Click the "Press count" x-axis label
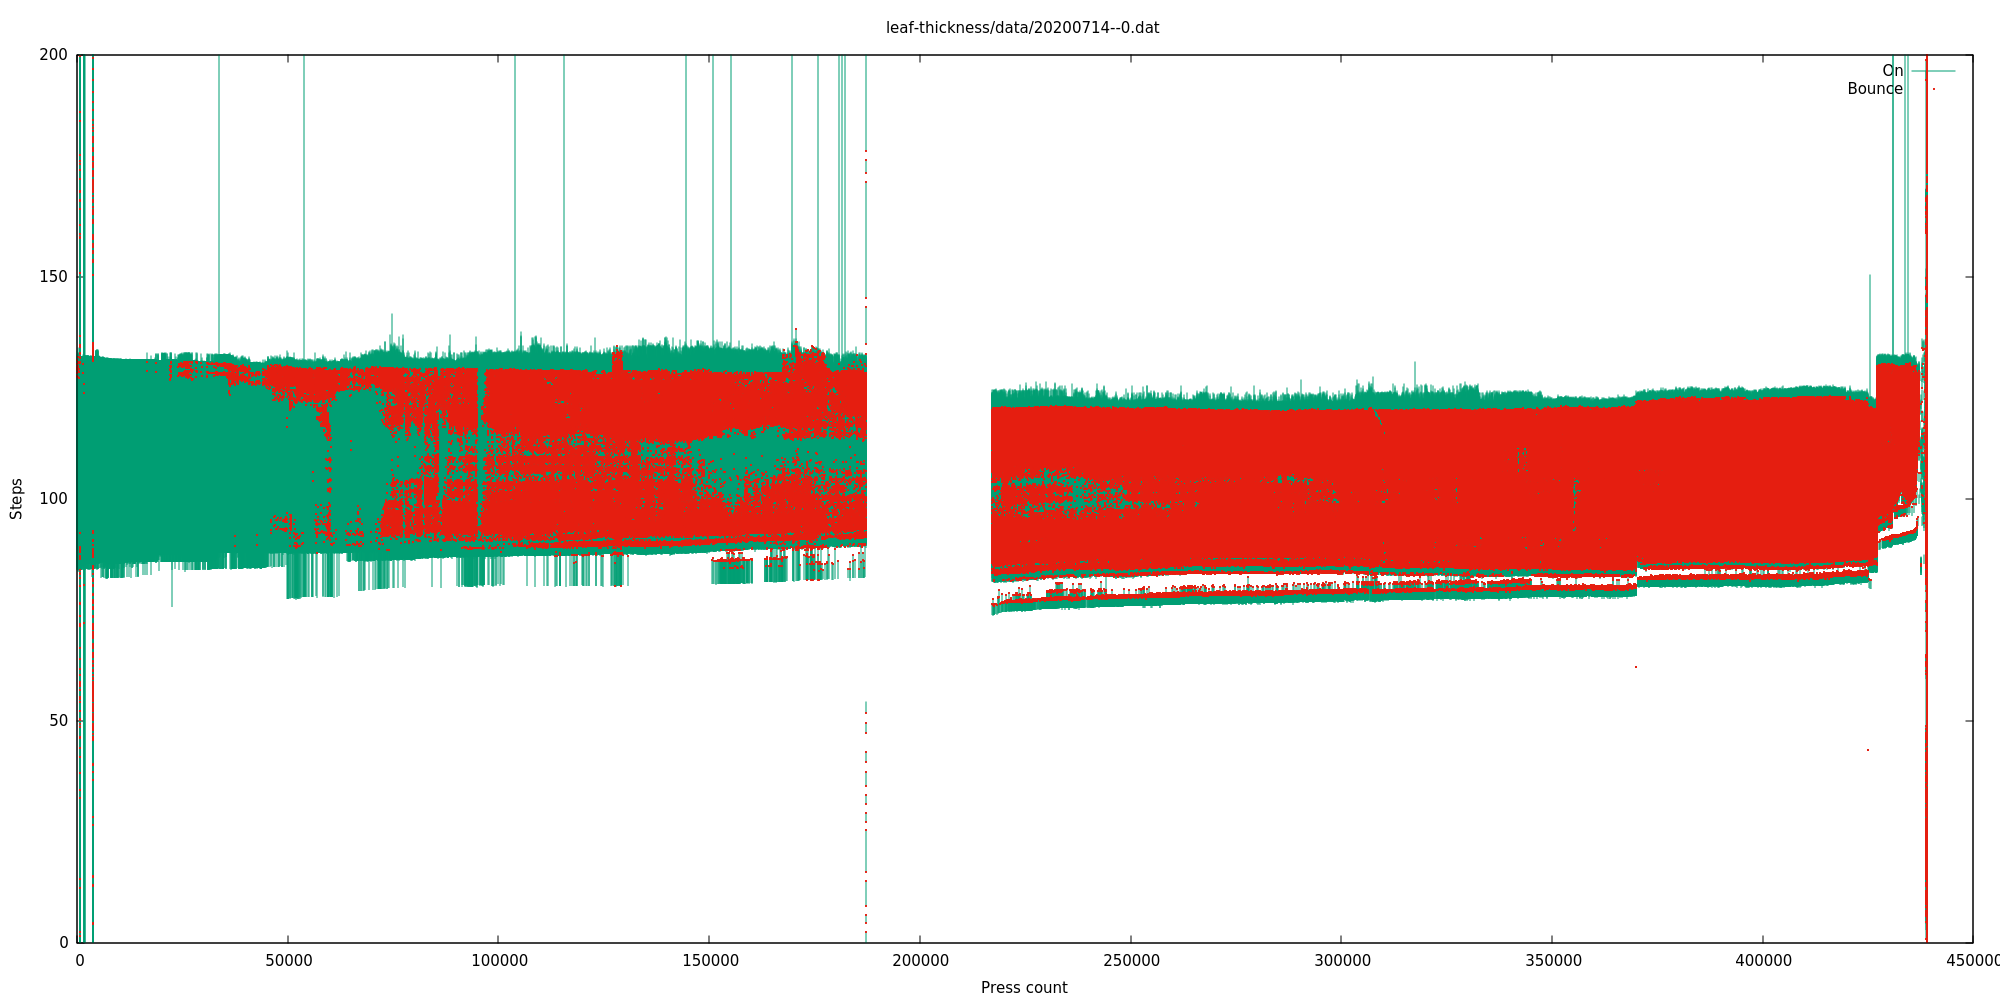Screen dimensions: 2000x1000 coord(1023,988)
